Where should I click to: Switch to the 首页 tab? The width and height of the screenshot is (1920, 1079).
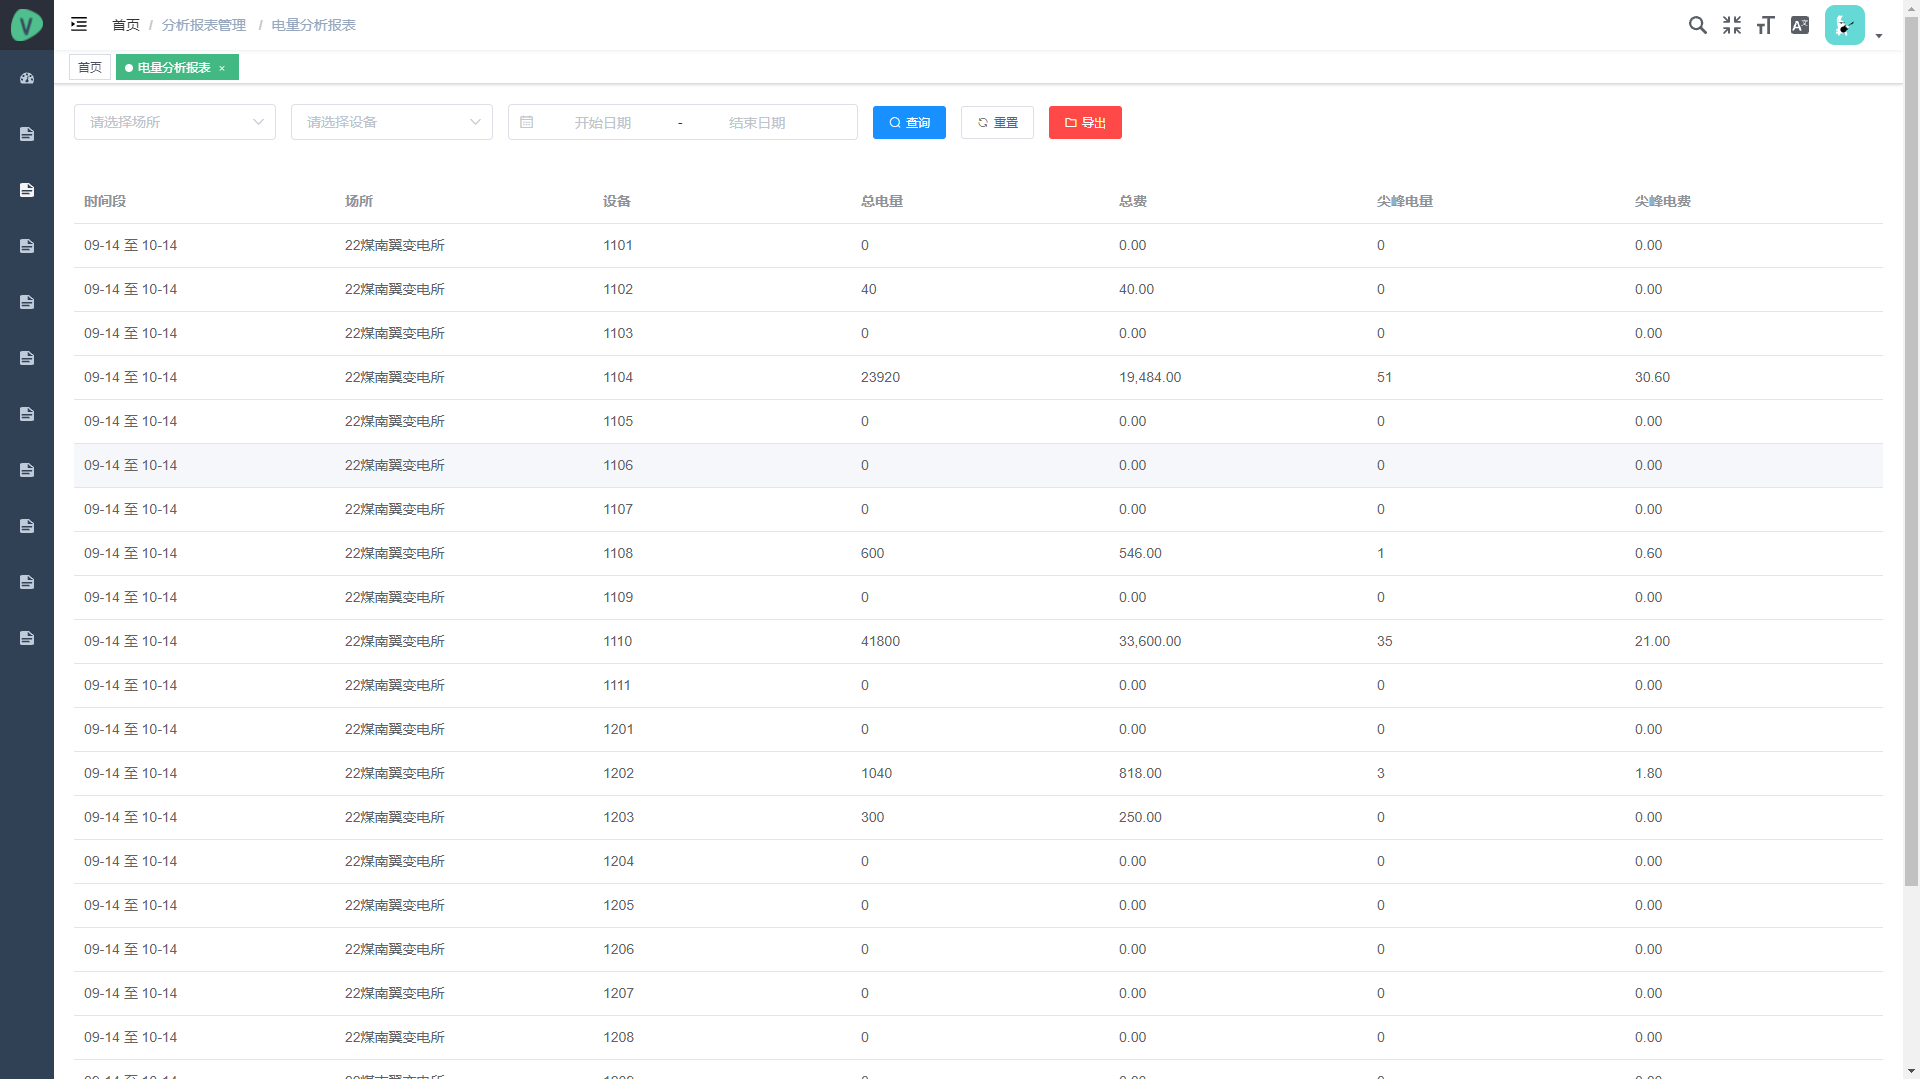pyautogui.click(x=90, y=67)
